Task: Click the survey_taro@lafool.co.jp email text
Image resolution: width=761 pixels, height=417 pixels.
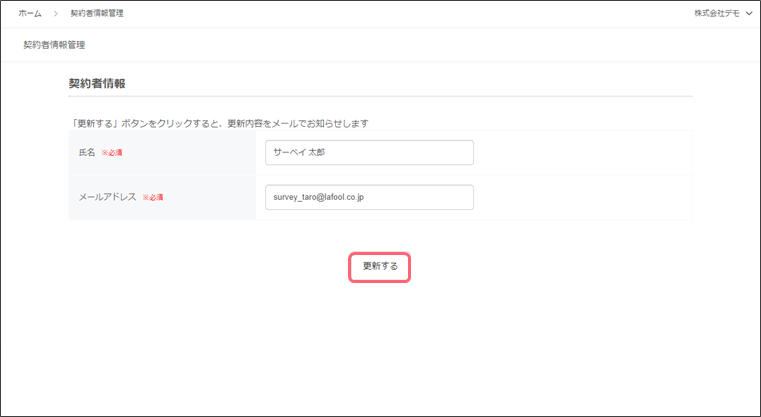Action: coord(318,197)
